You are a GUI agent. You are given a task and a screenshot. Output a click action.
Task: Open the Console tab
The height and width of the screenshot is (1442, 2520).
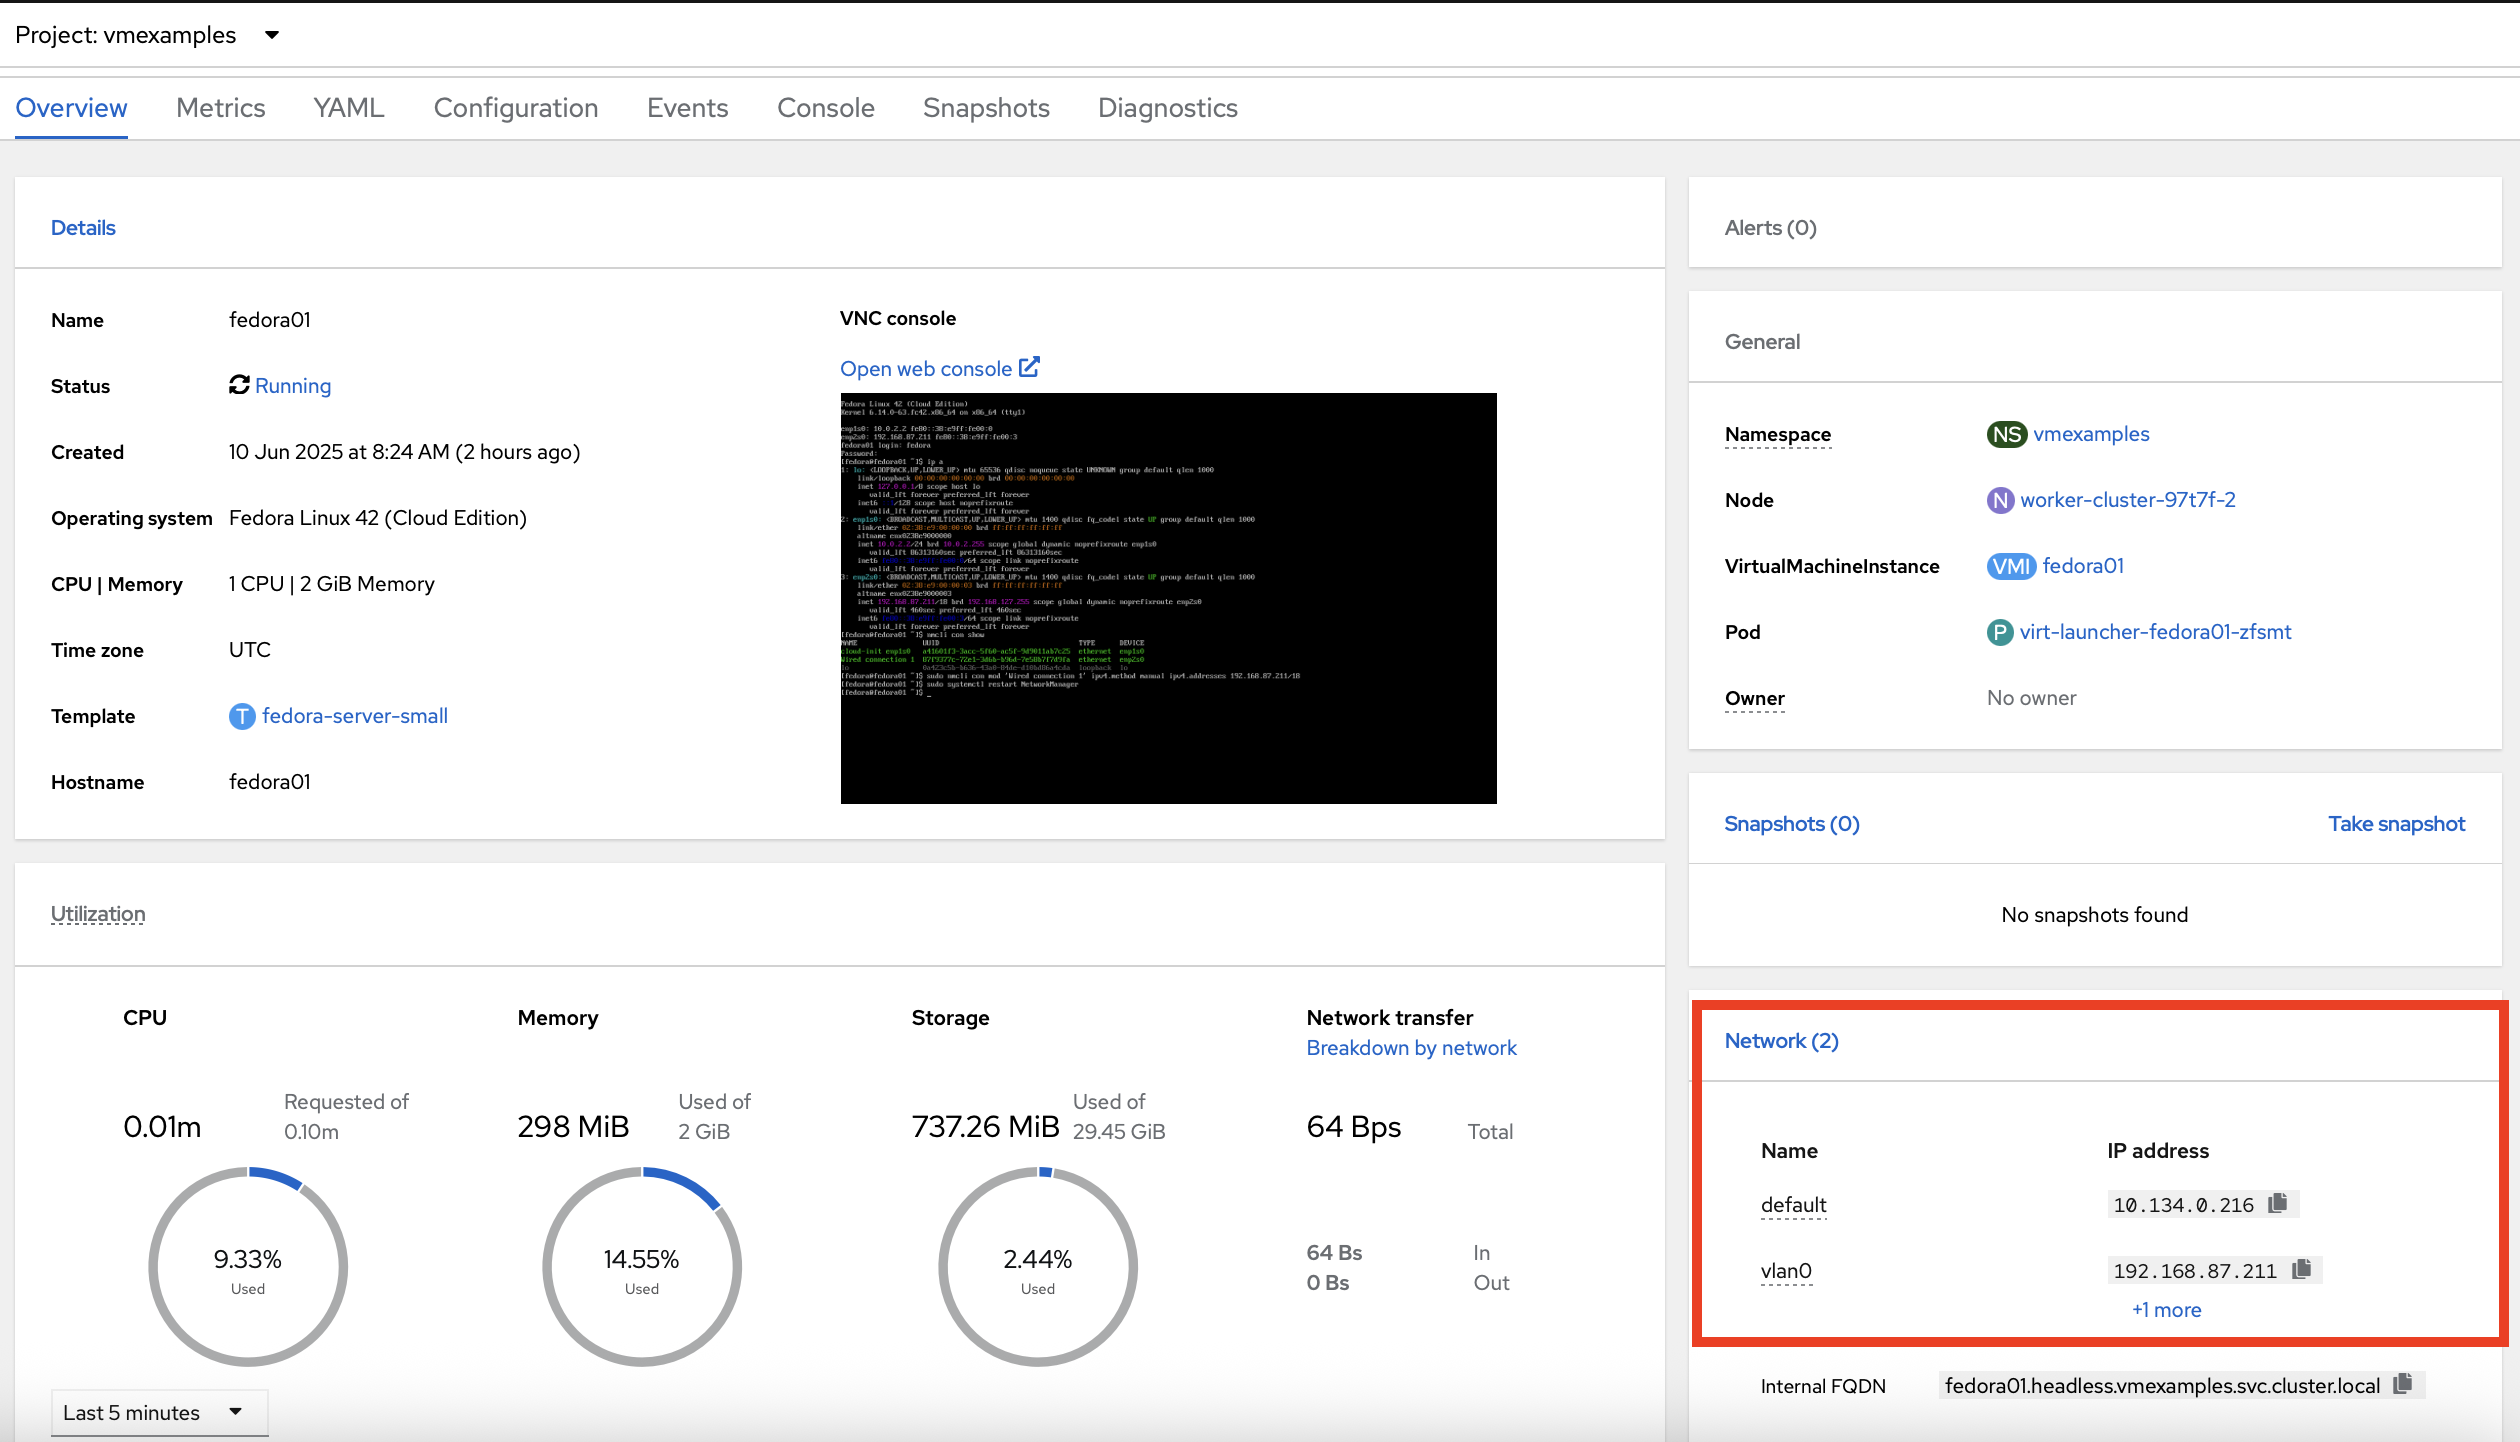coord(826,107)
